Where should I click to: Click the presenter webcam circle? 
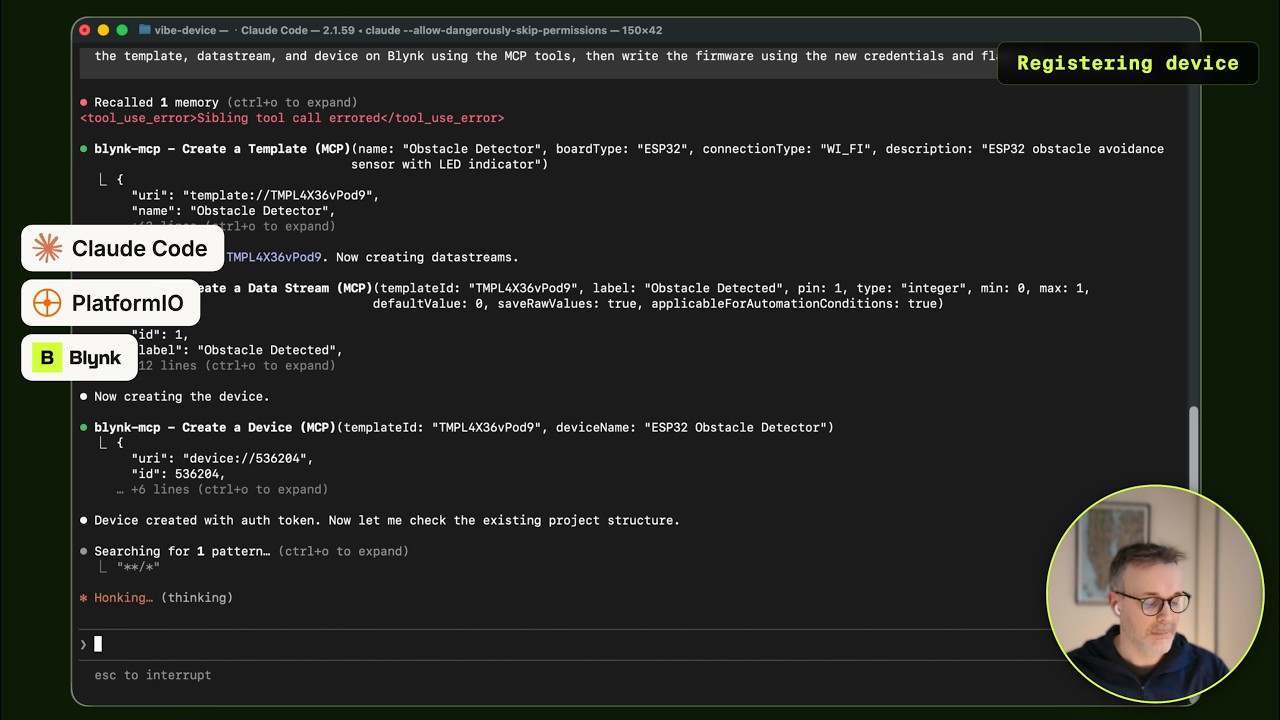(1155, 593)
